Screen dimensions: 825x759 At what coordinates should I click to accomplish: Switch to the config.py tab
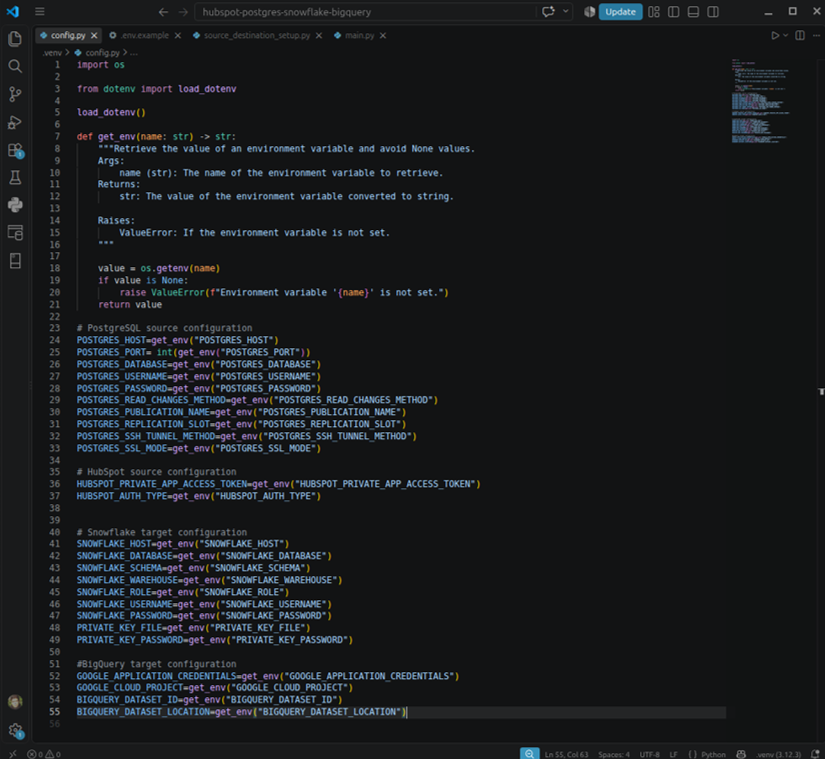[68, 35]
